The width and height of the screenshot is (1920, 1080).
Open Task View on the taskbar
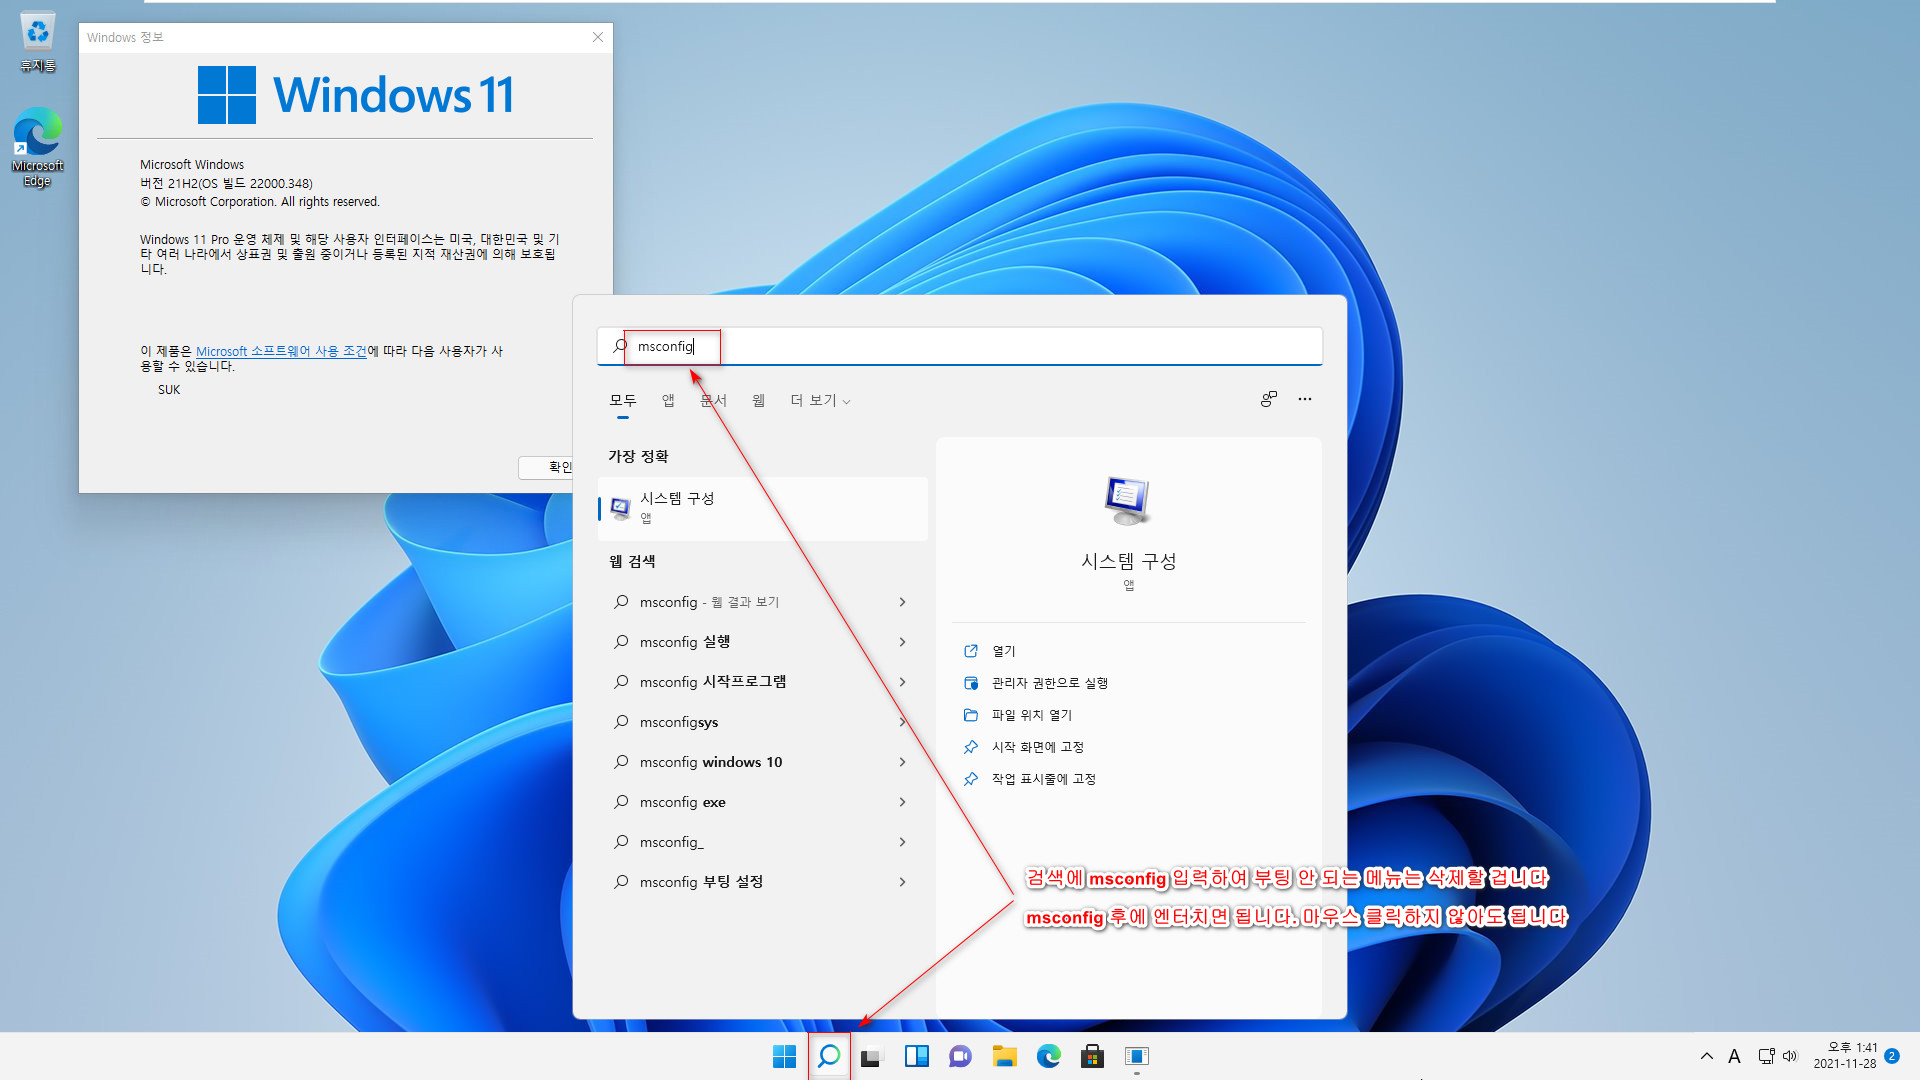(873, 1056)
